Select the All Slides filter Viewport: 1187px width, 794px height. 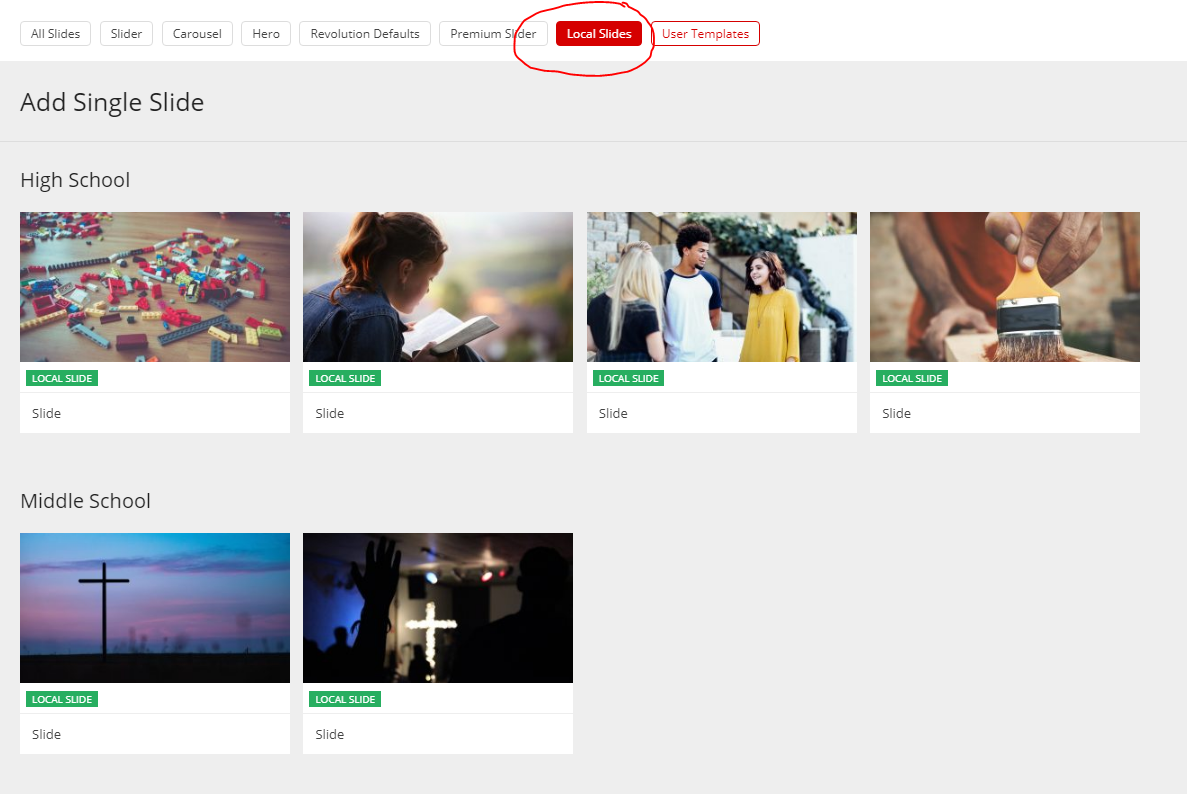click(55, 34)
